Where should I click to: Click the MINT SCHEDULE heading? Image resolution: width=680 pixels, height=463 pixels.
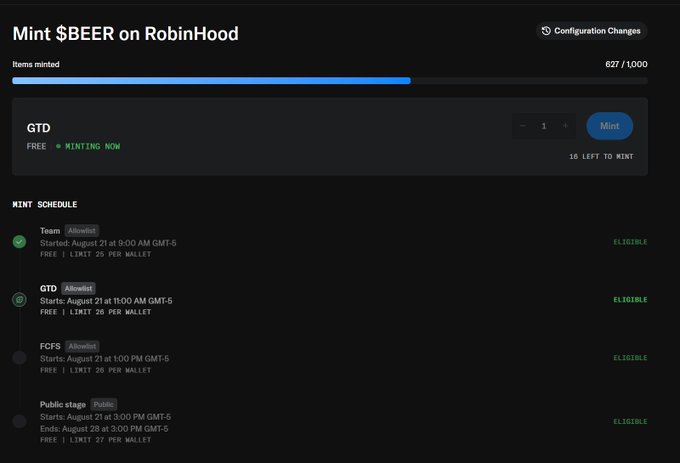click(x=45, y=204)
